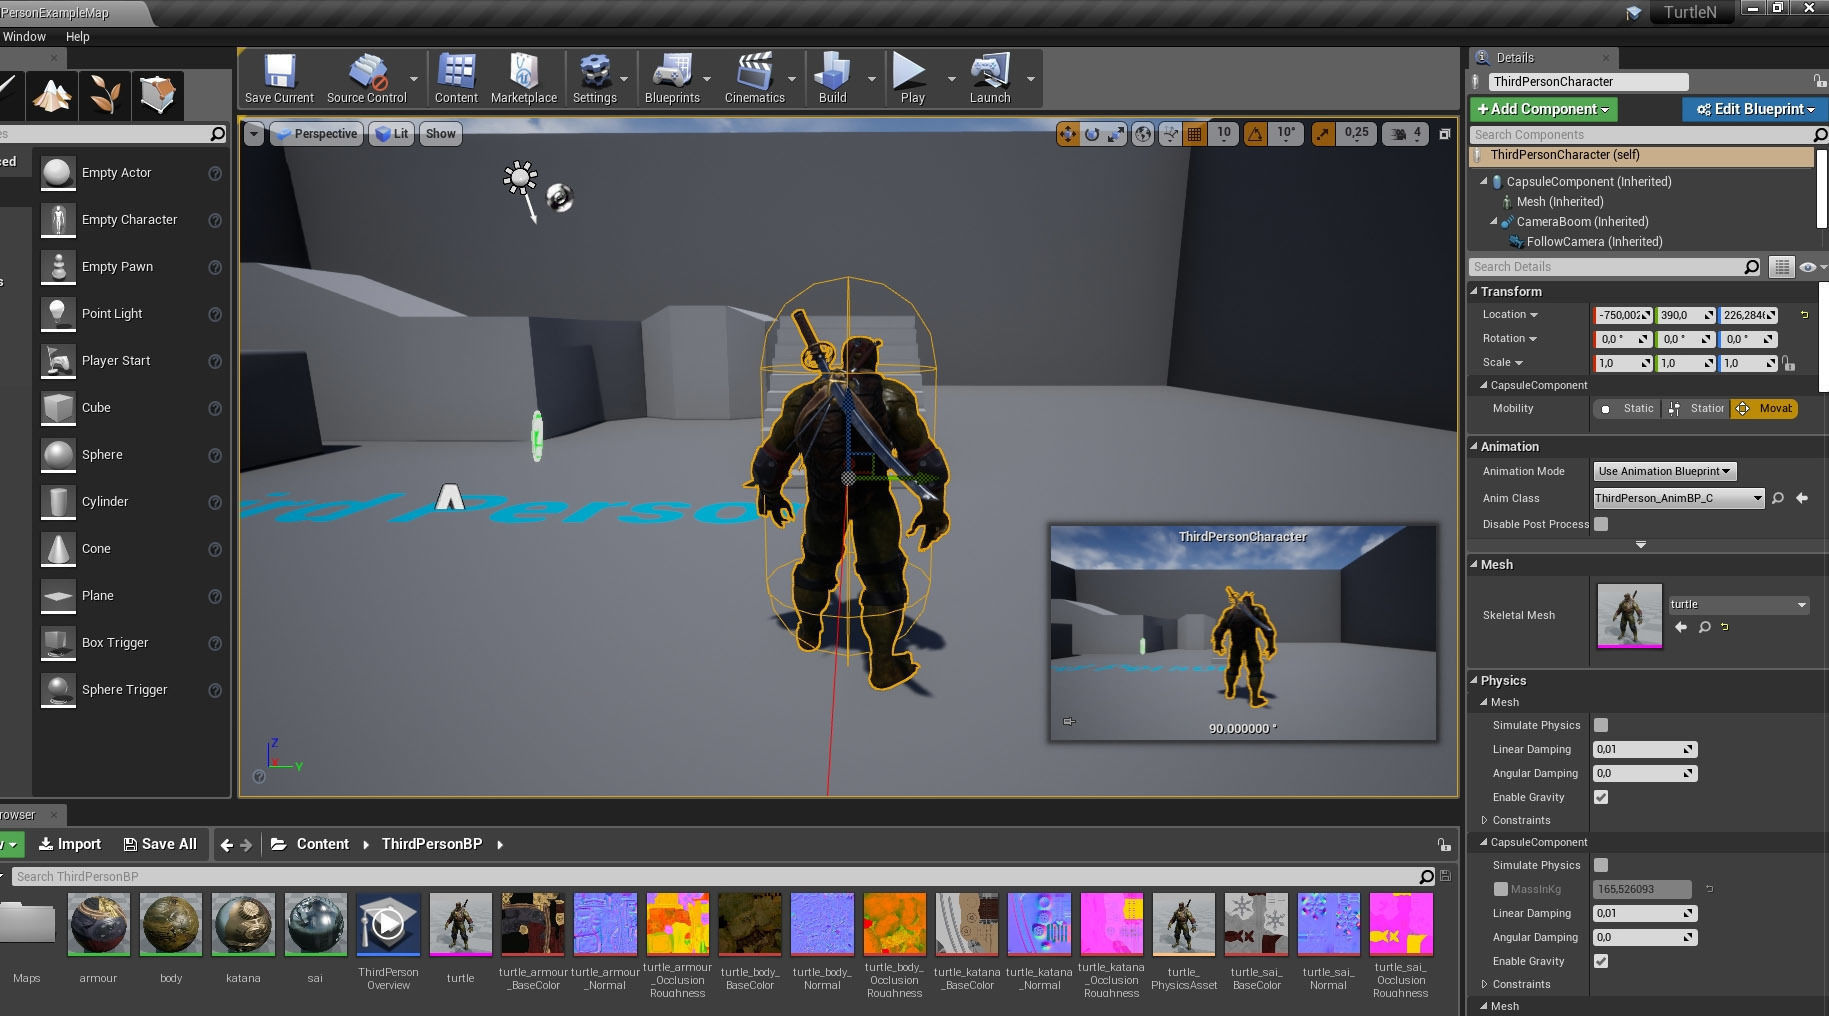Screen dimensions: 1829x1016
Task: Start the level with the Play icon
Action: [x=912, y=78]
